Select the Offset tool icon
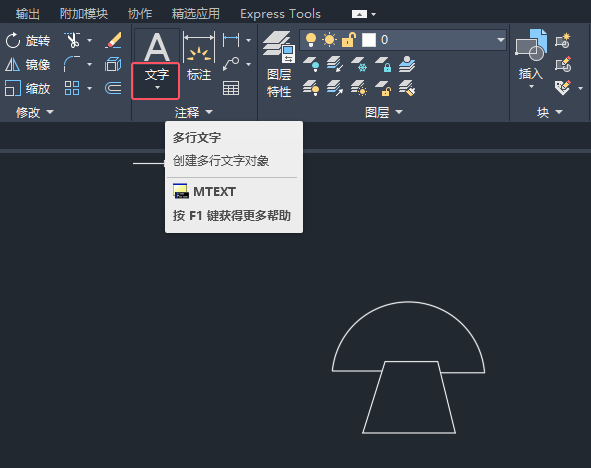 coord(113,88)
